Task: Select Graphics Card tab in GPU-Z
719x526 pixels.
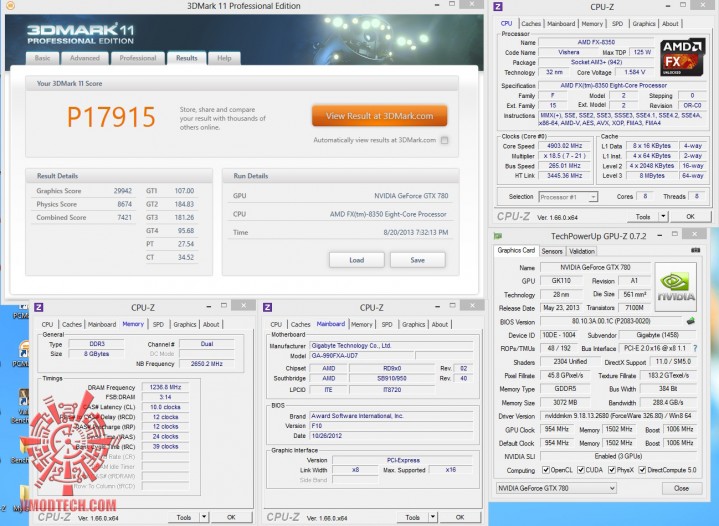Action: pyautogui.click(x=516, y=250)
